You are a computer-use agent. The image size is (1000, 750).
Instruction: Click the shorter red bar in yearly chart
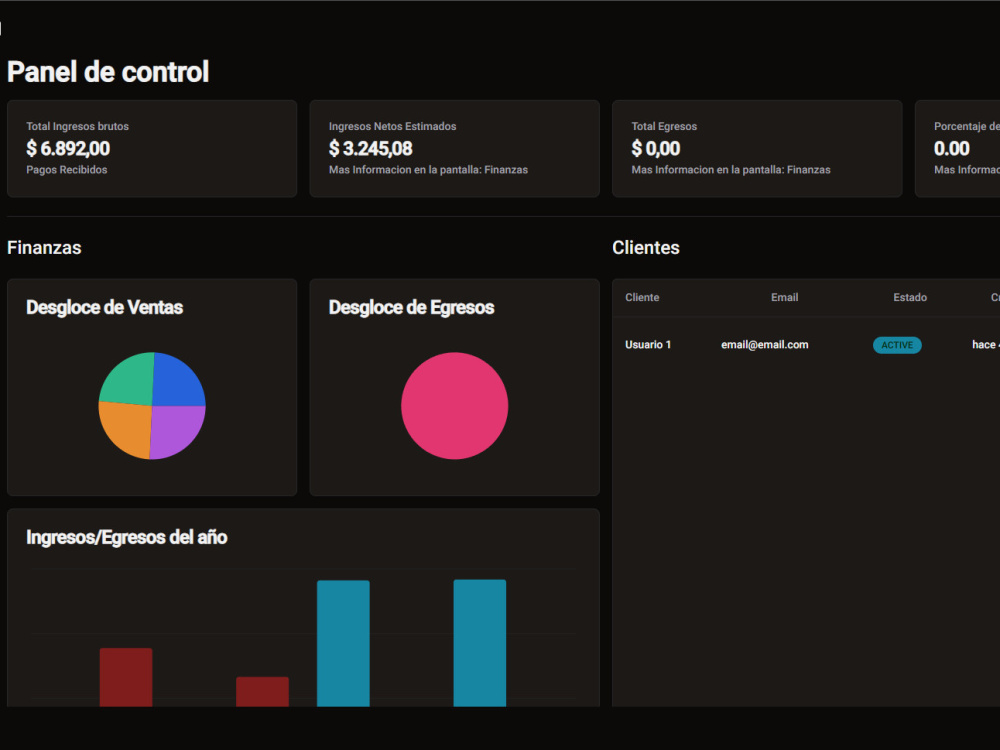[x=262, y=692]
